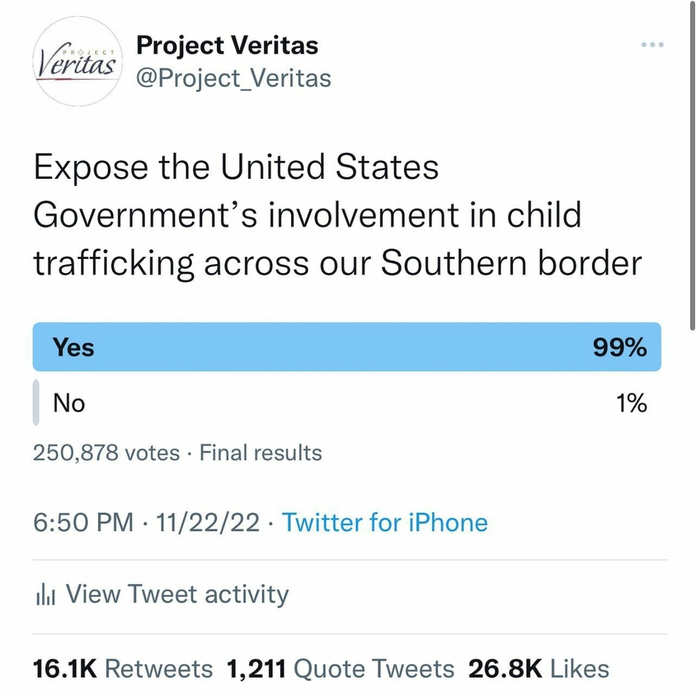This screenshot has height=696, width=700.
Task: View the 16.1K Retweets list
Action: [123, 668]
